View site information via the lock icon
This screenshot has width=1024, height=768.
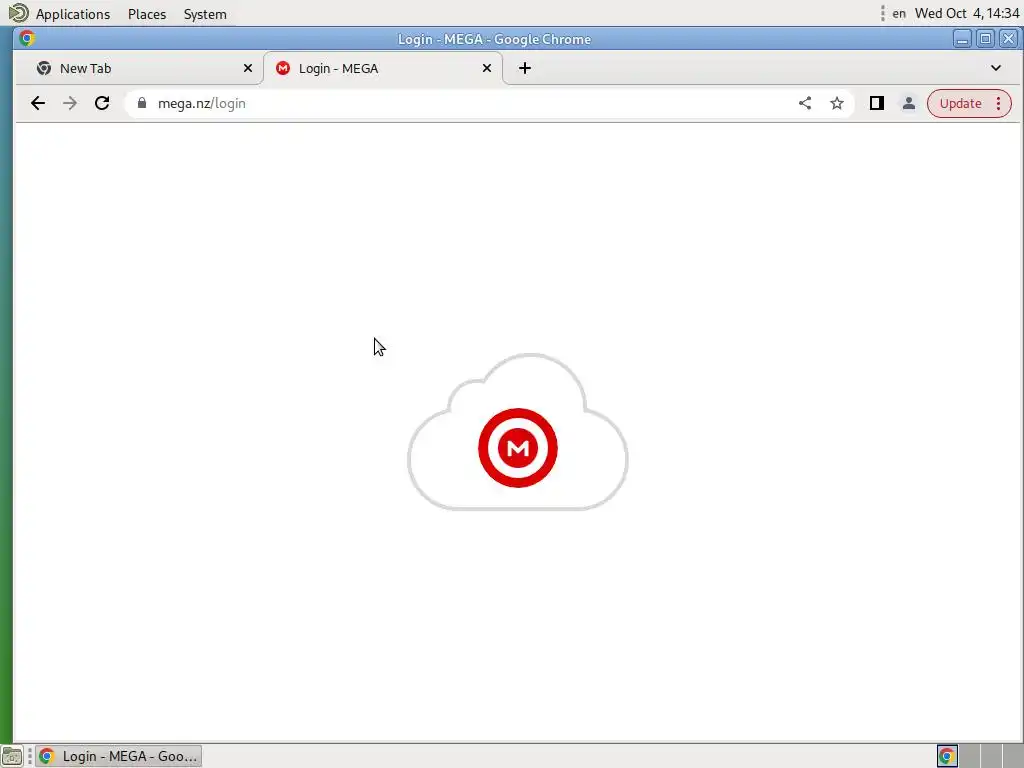(142, 103)
